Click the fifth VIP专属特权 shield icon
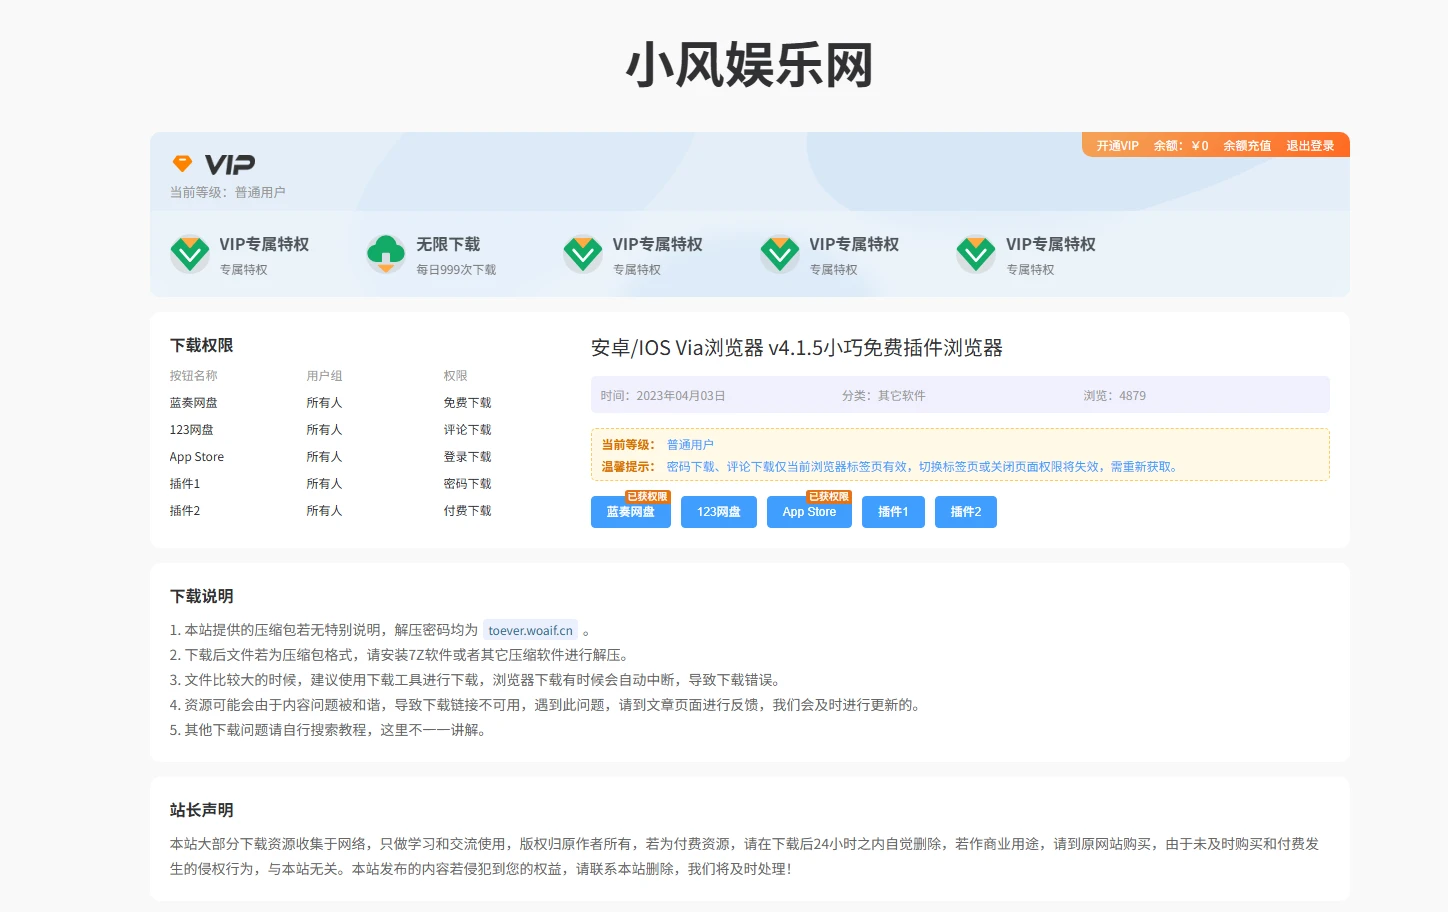The image size is (1448, 912). click(x=976, y=254)
